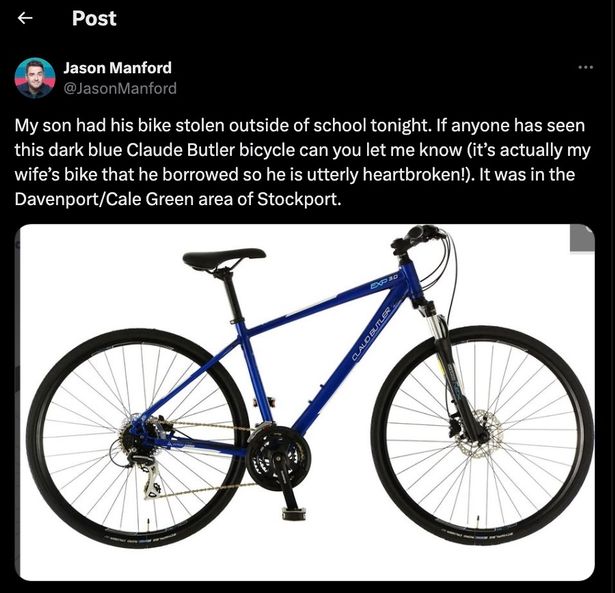Click the Post header title
Image resolution: width=615 pixels, height=593 pixels.
click(x=94, y=18)
